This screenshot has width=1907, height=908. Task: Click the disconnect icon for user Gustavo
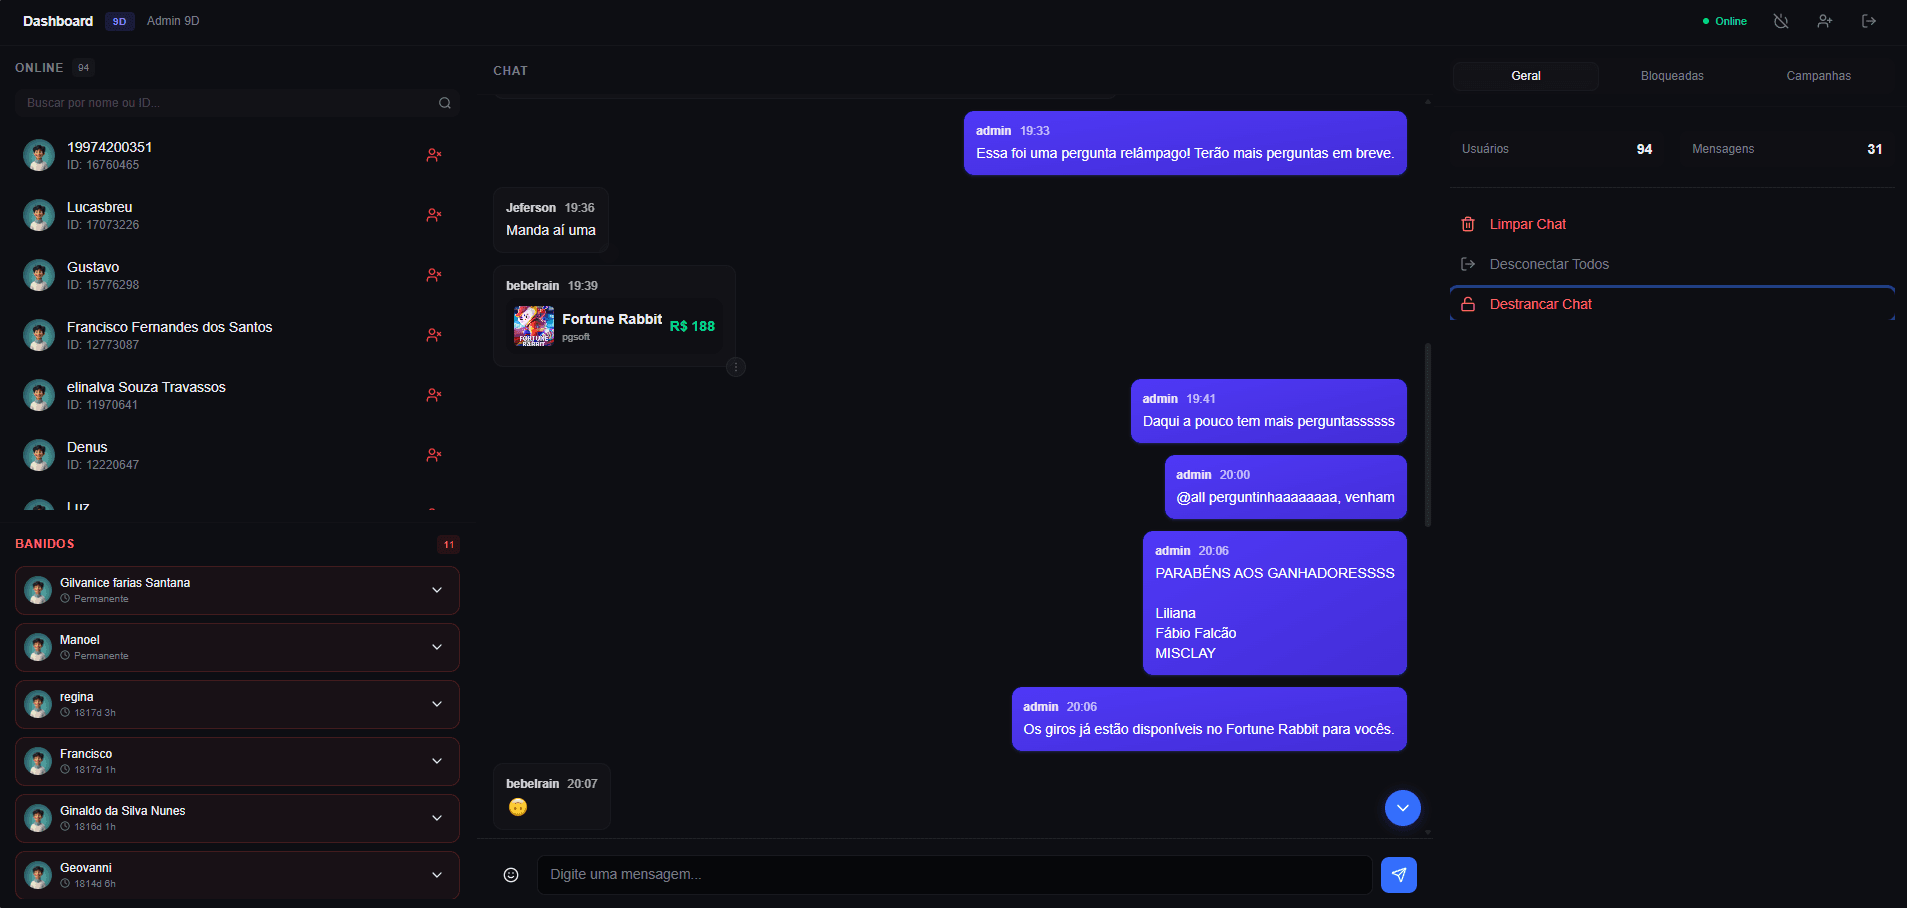[434, 275]
